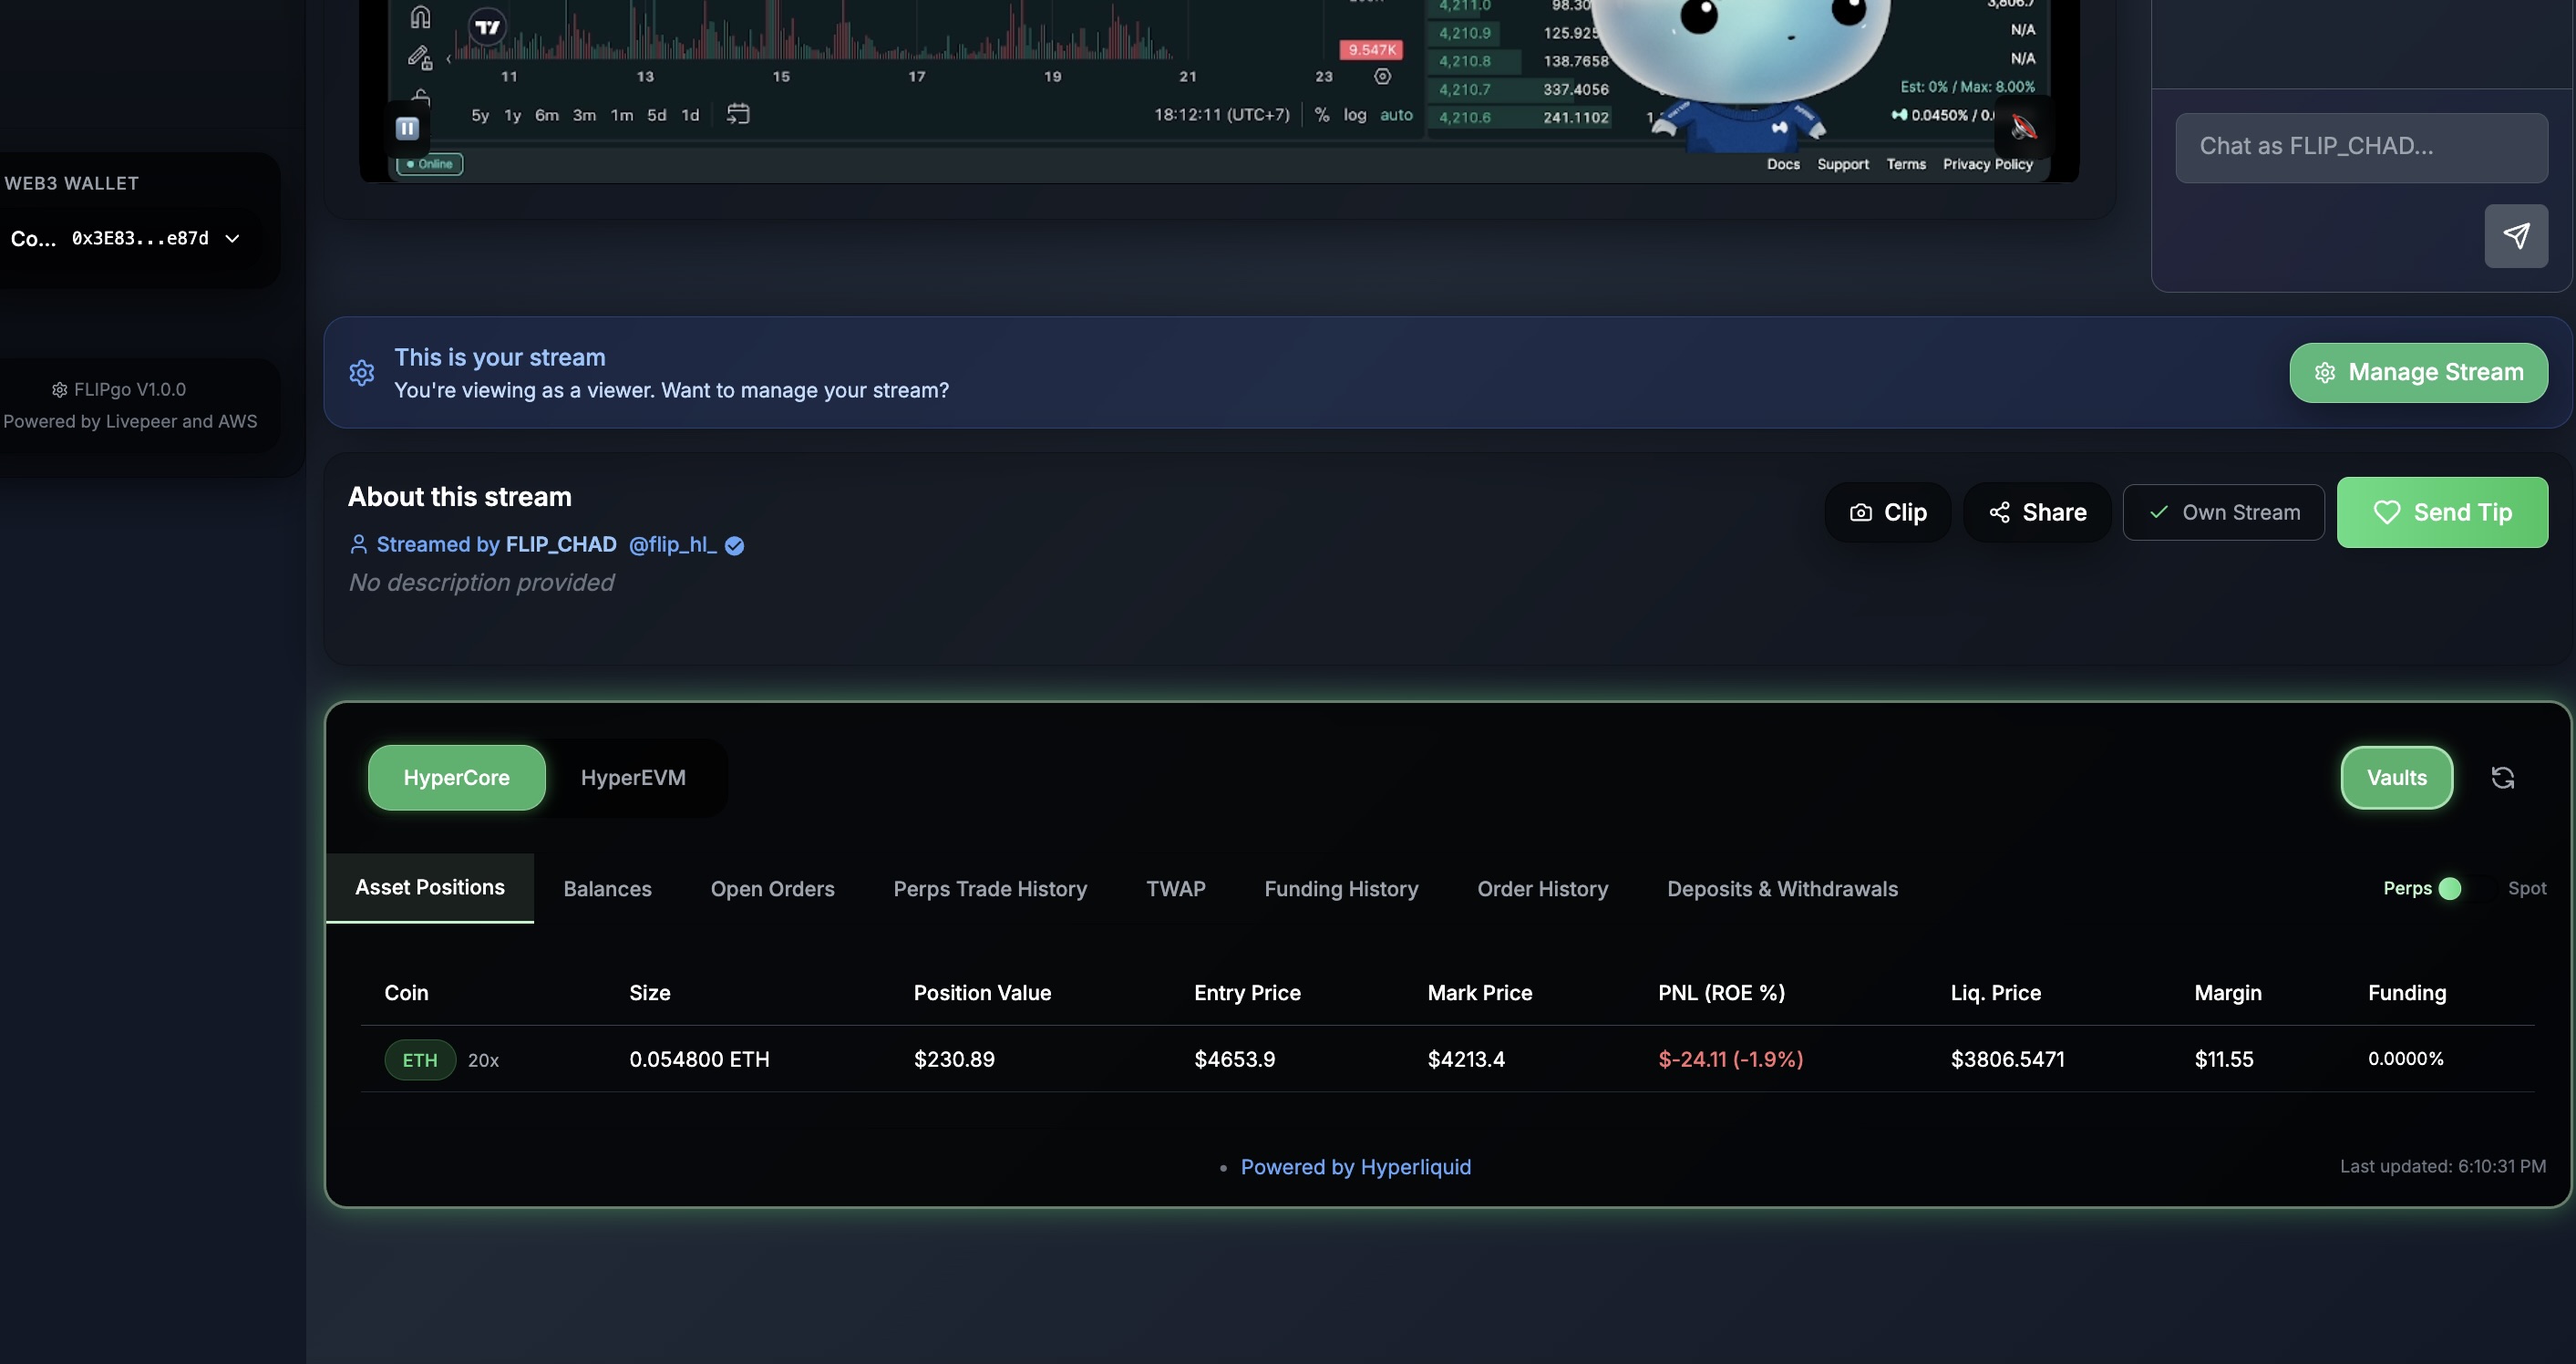The image size is (2576, 1364).
Task: Click the 20x leverage label
Action: pos(483,1060)
